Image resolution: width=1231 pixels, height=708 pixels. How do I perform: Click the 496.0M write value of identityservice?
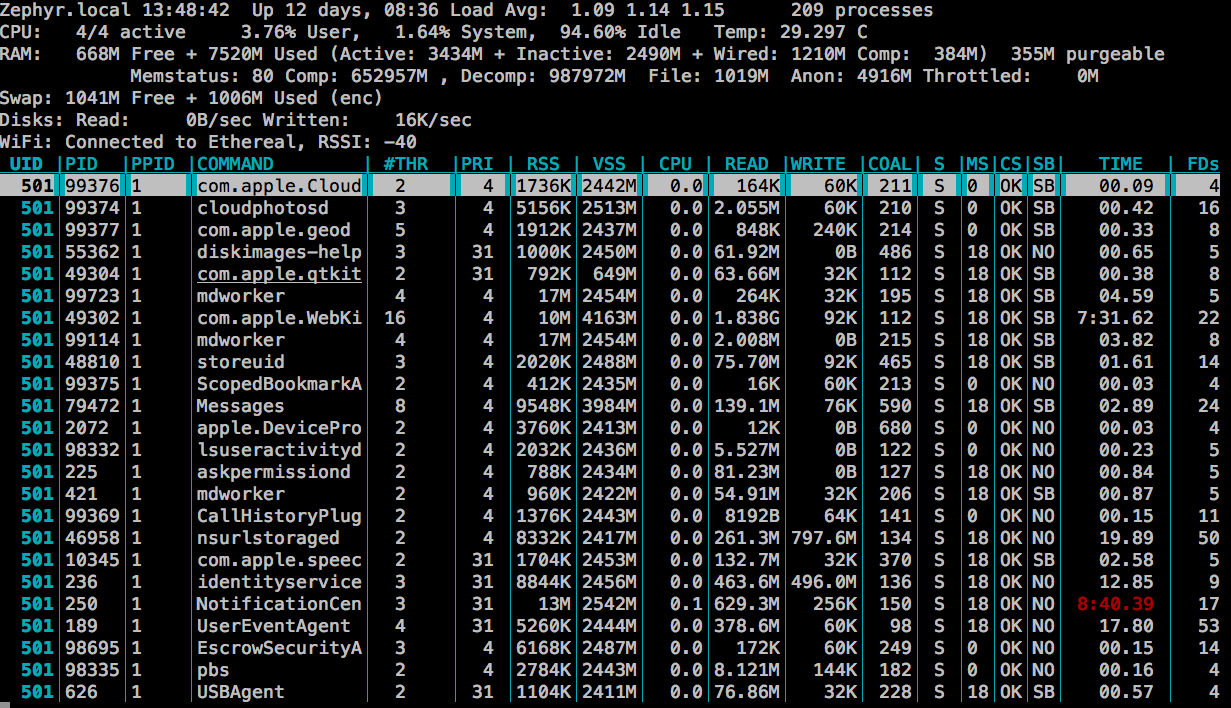823,582
